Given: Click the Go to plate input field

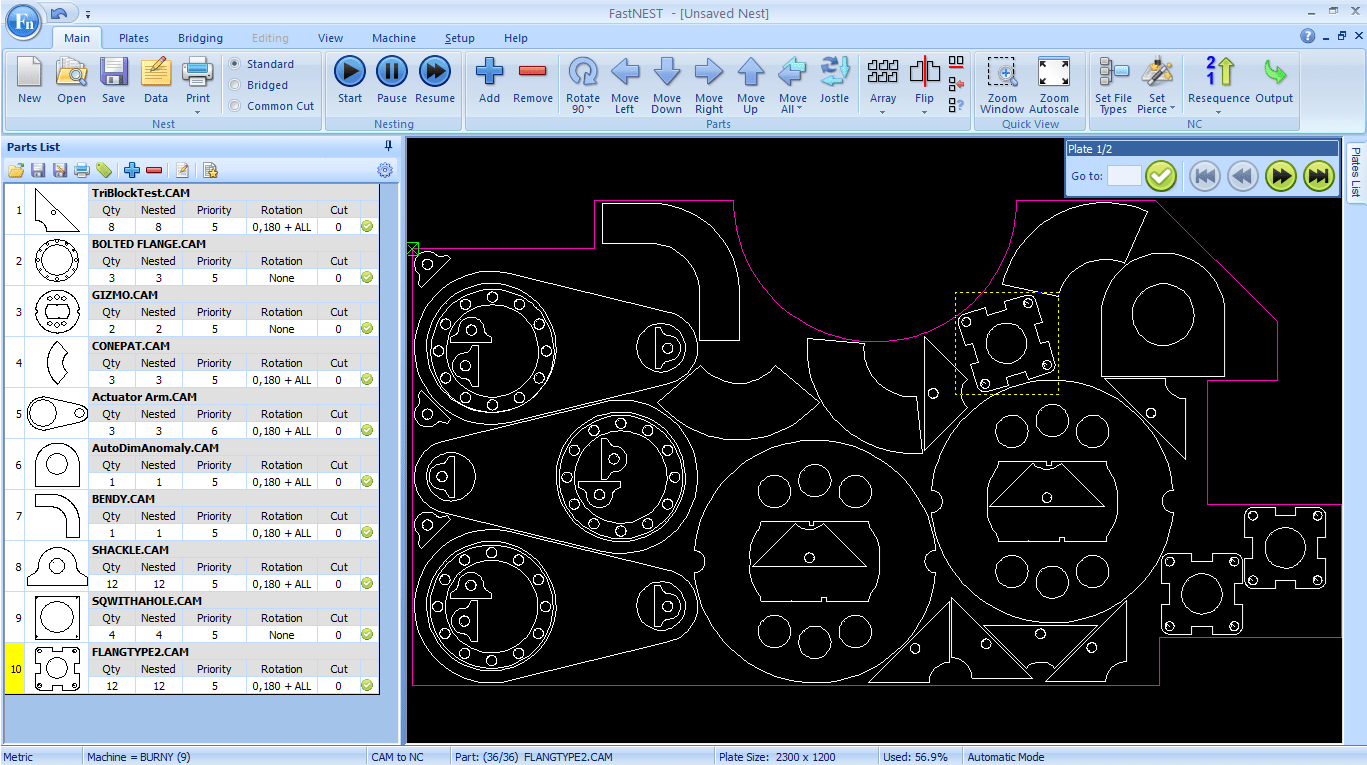Looking at the screenshot, I should click(1125, 176).
